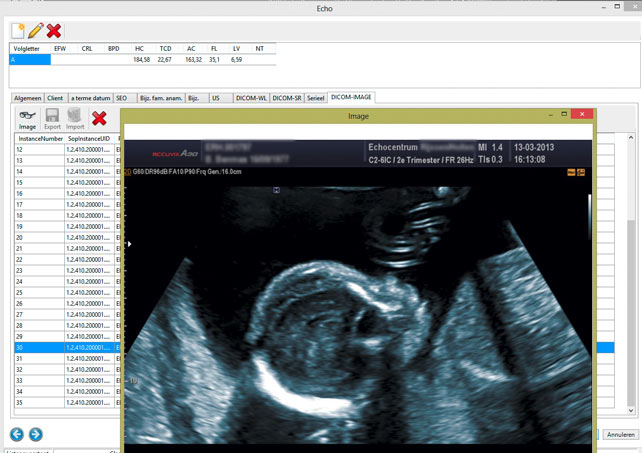This screenshot has height=453, width=642.
Task: Click the Export floppy disk icon
Action: click(52, 119)
